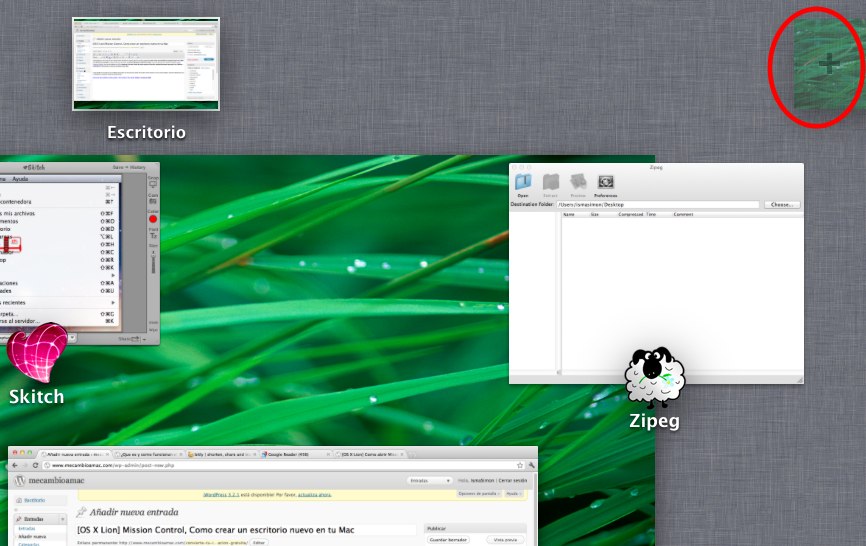Reload the page in Chrome
Viewport: 866px width, 546px height.
(x=35, y=465)
